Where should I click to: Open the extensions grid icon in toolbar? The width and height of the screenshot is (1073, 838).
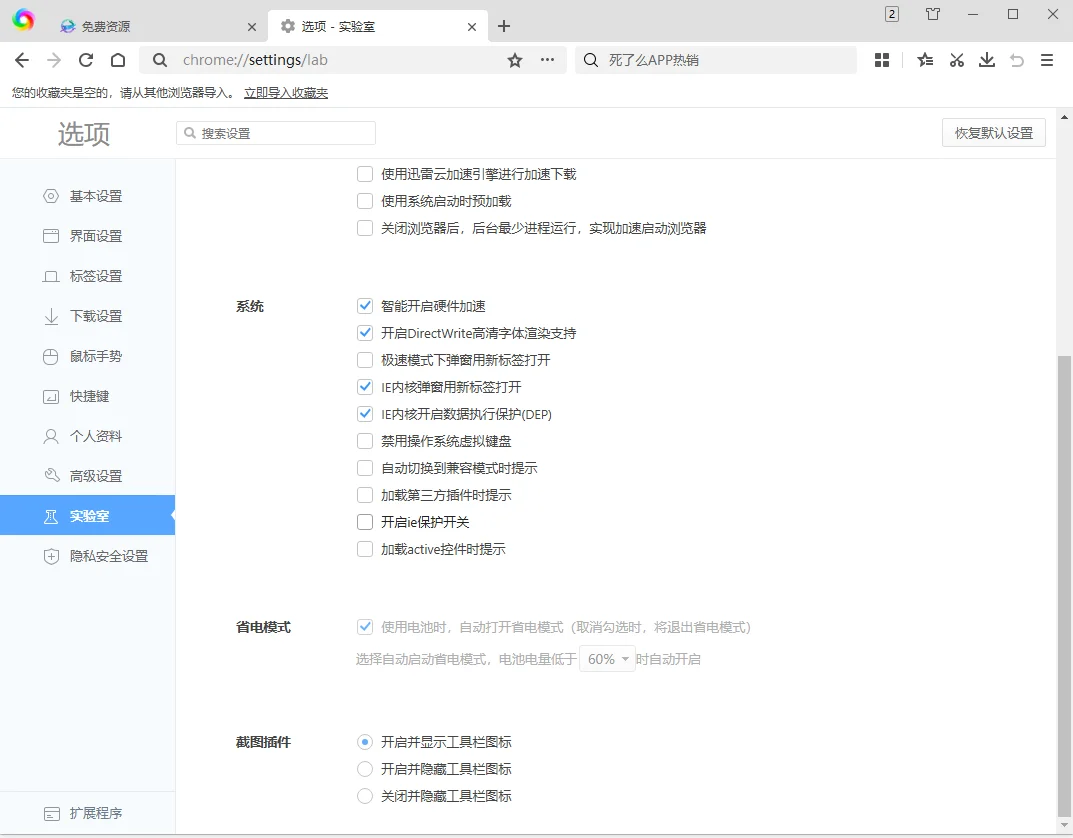(x=881, y=60)
